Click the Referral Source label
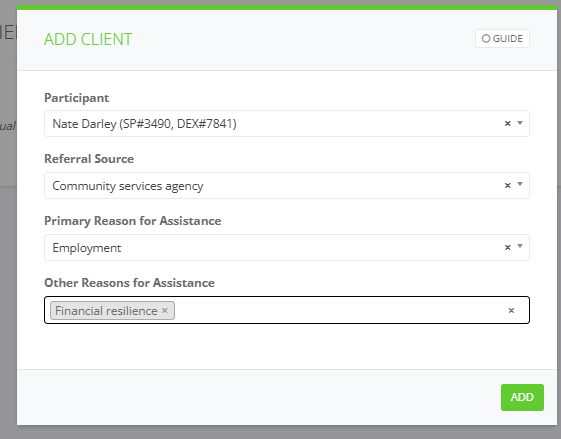This screenshot has height=439, width=561. coord(89,158)
